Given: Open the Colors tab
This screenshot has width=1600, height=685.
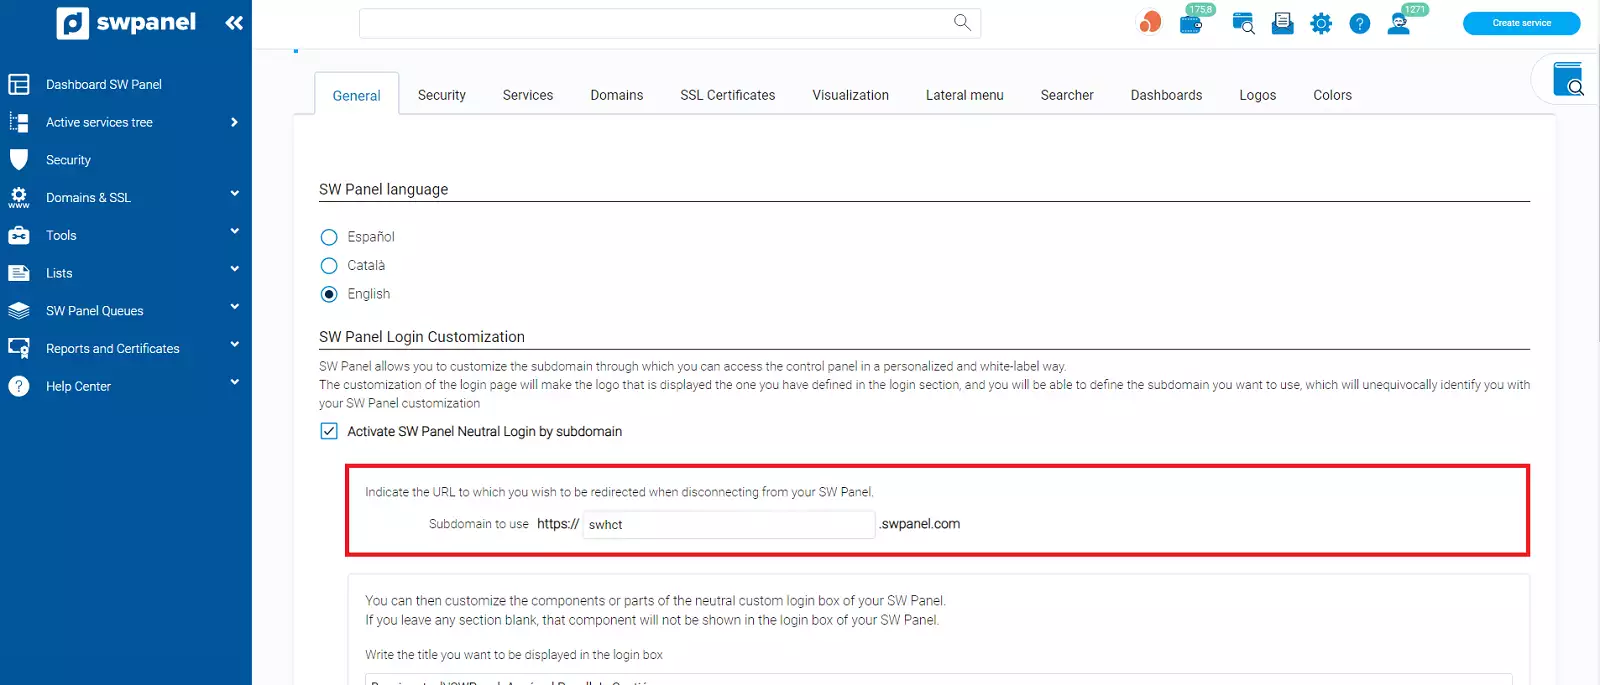Looking at the screenshot, I should [x=1332, y=95].
